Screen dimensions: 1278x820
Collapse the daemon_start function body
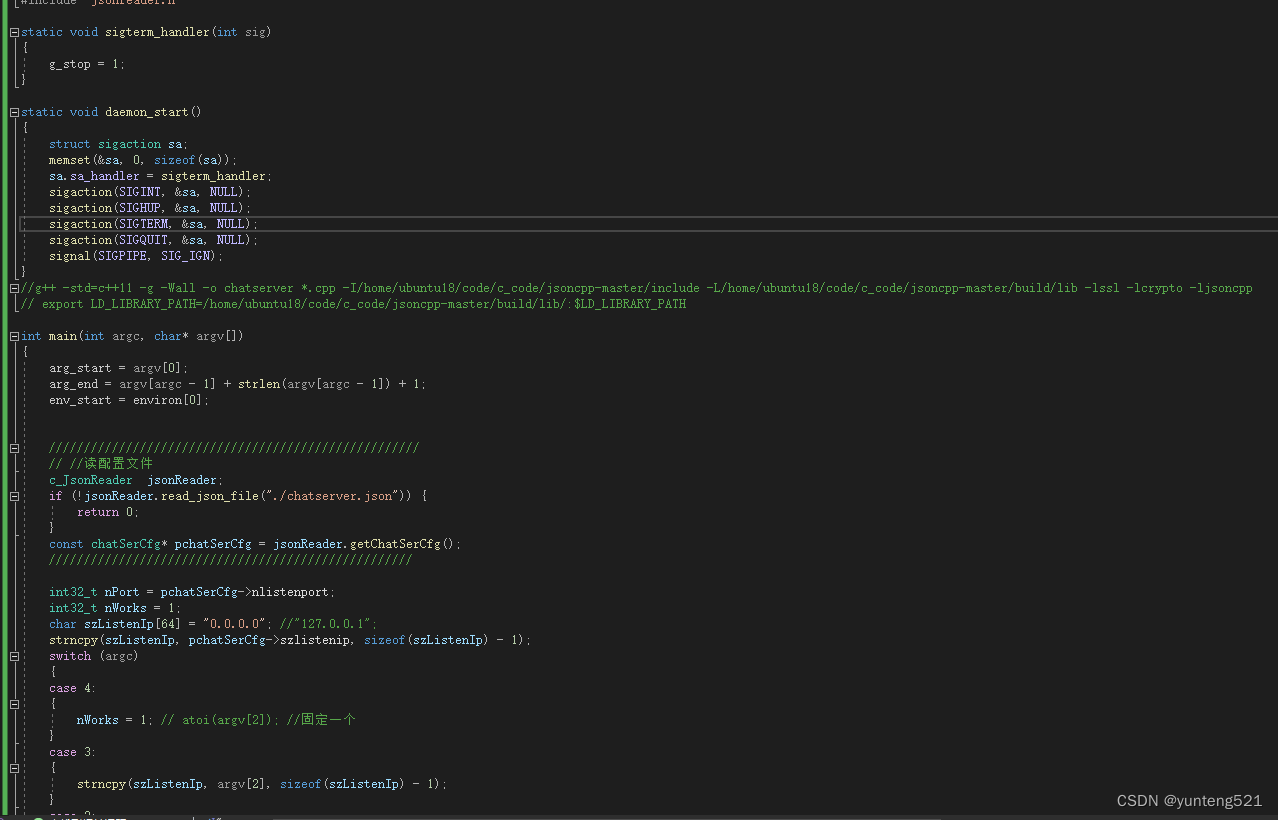[13, 111]
